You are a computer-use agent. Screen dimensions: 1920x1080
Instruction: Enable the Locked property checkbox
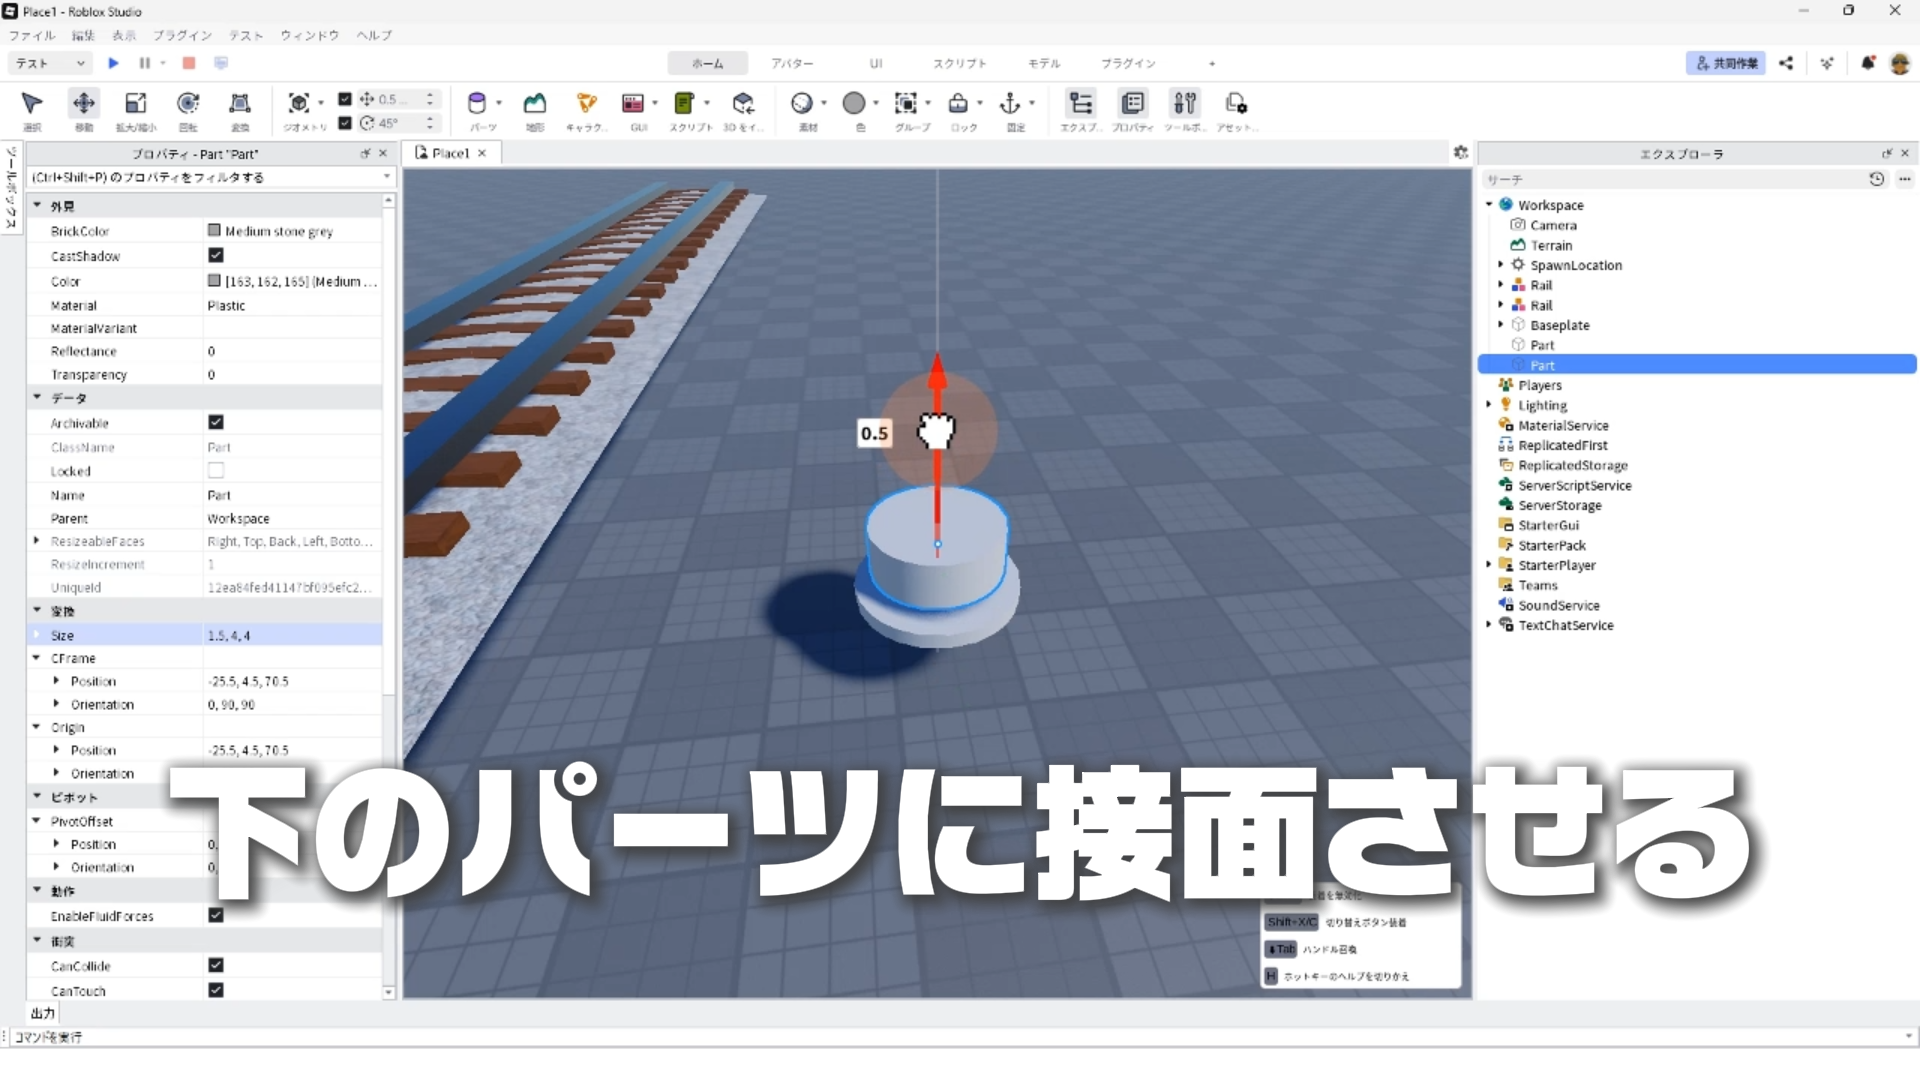[216, 471]
